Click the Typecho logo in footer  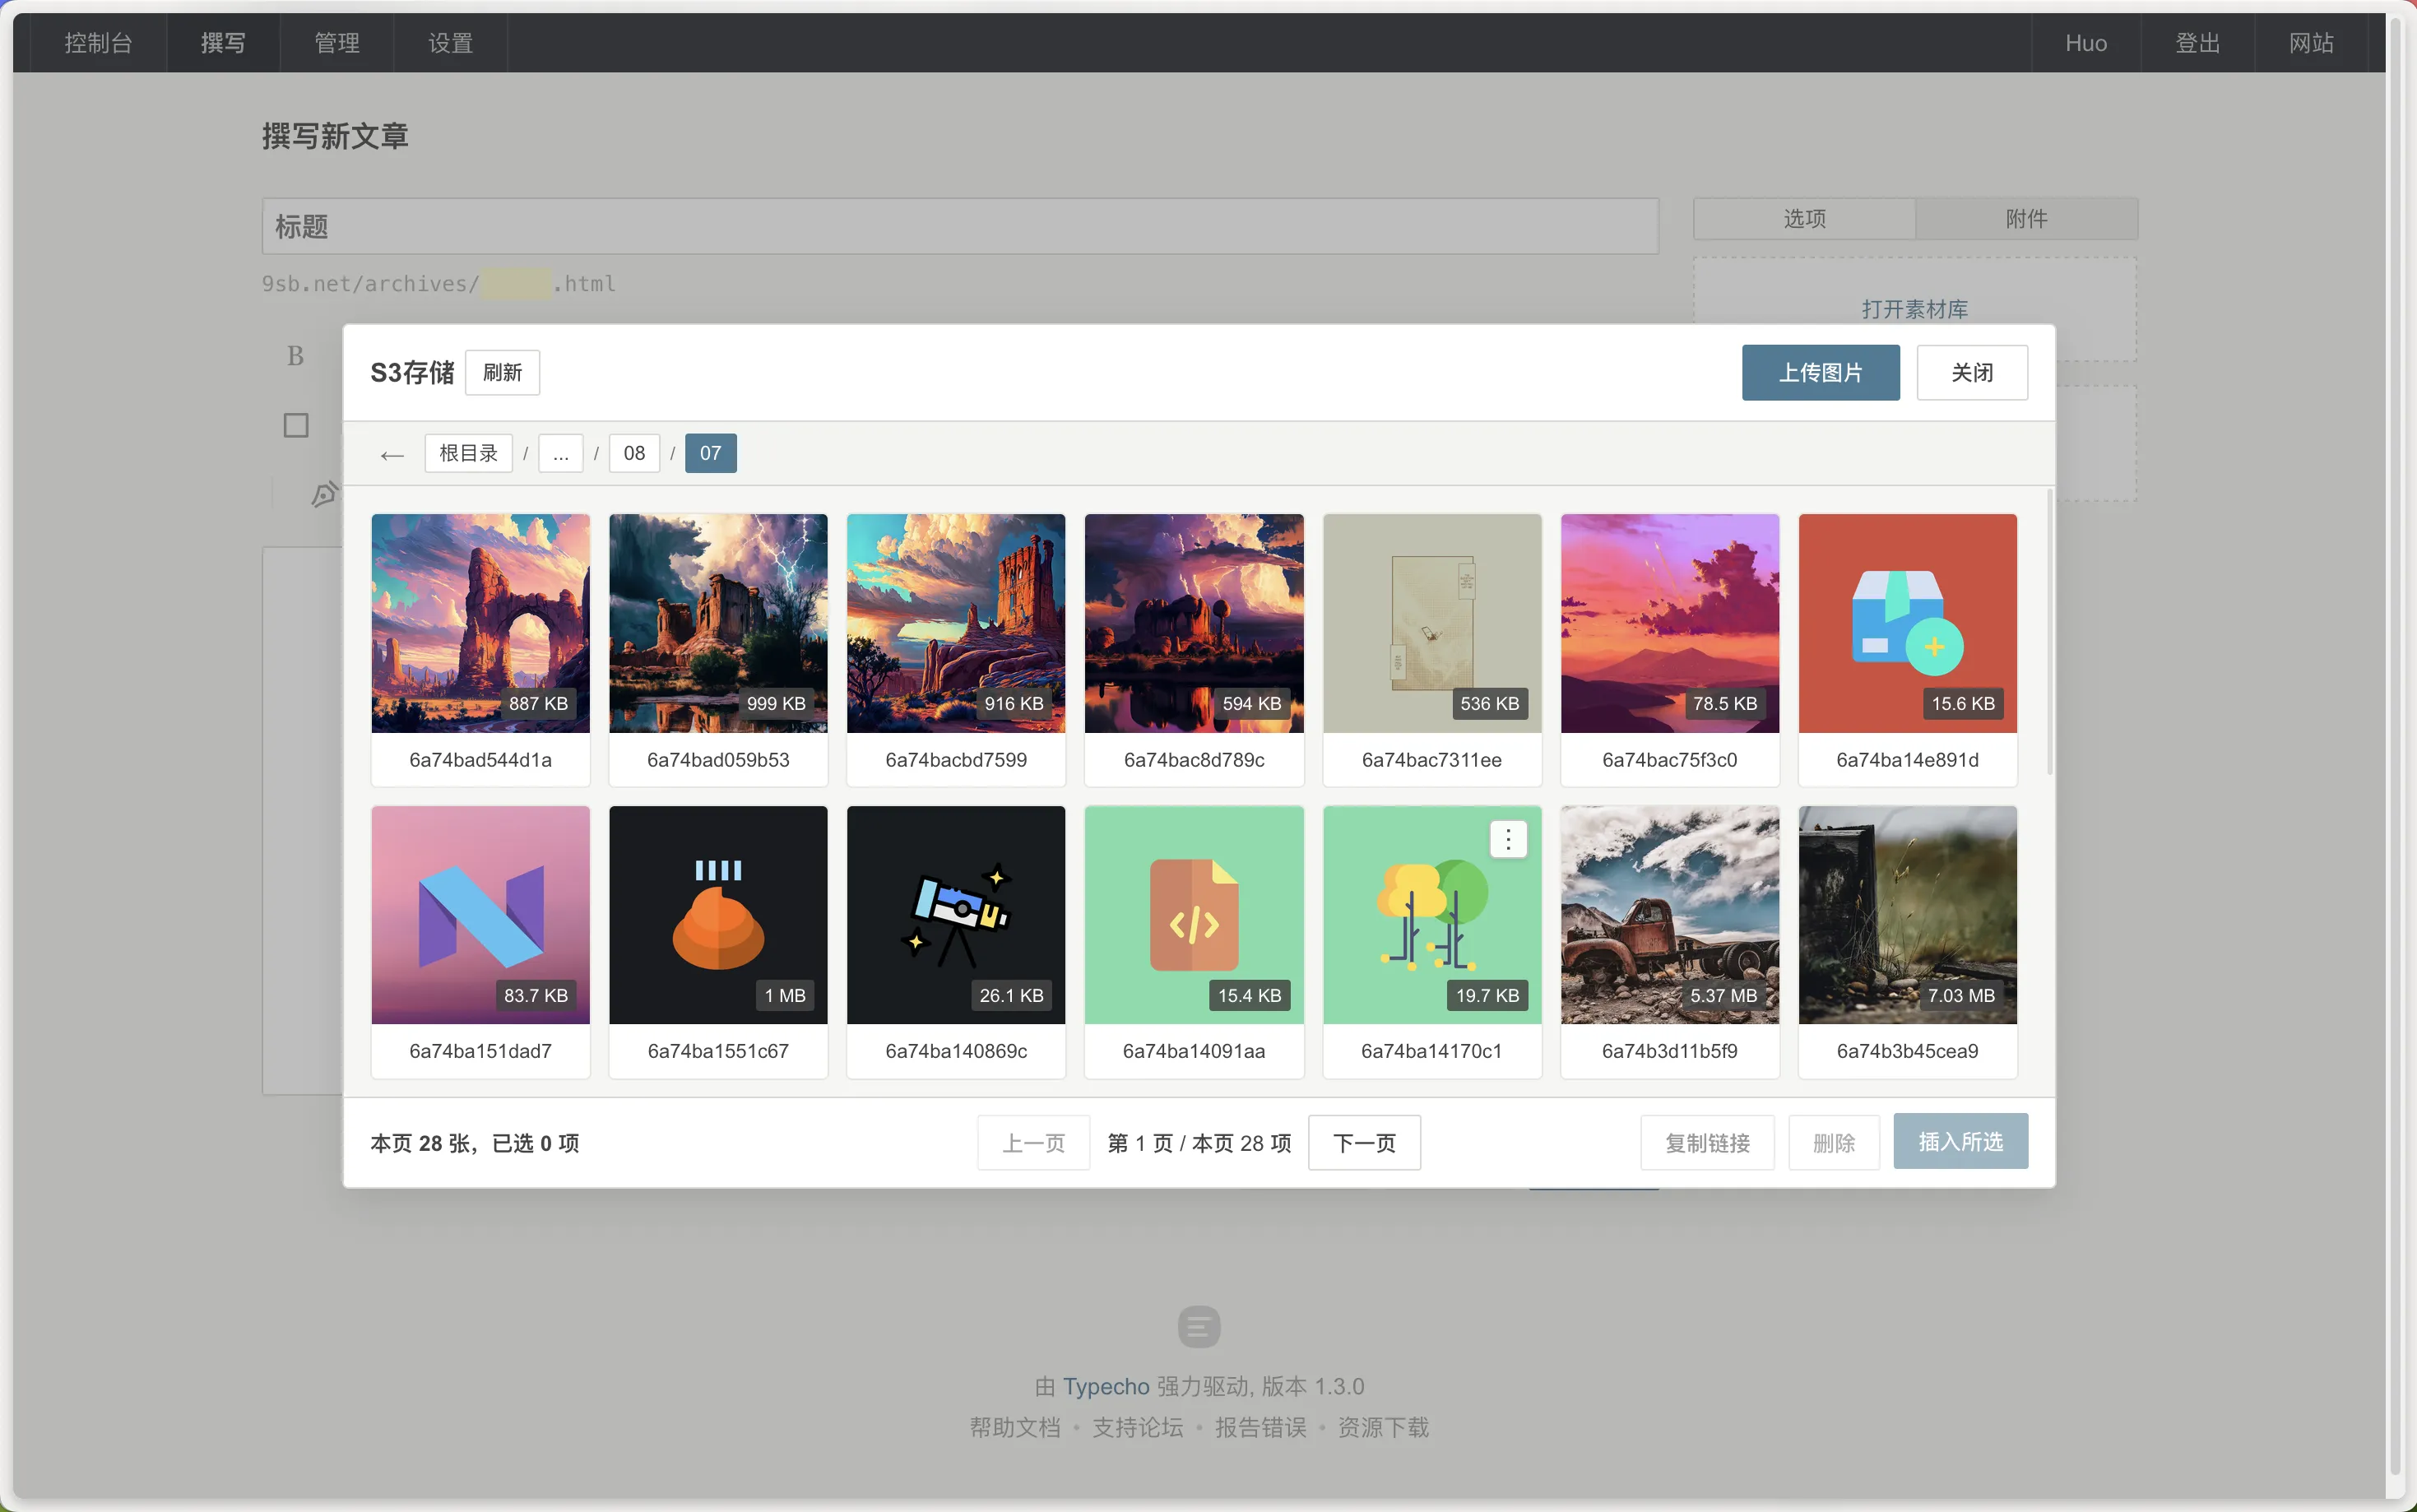[x=1199, y=1326]
